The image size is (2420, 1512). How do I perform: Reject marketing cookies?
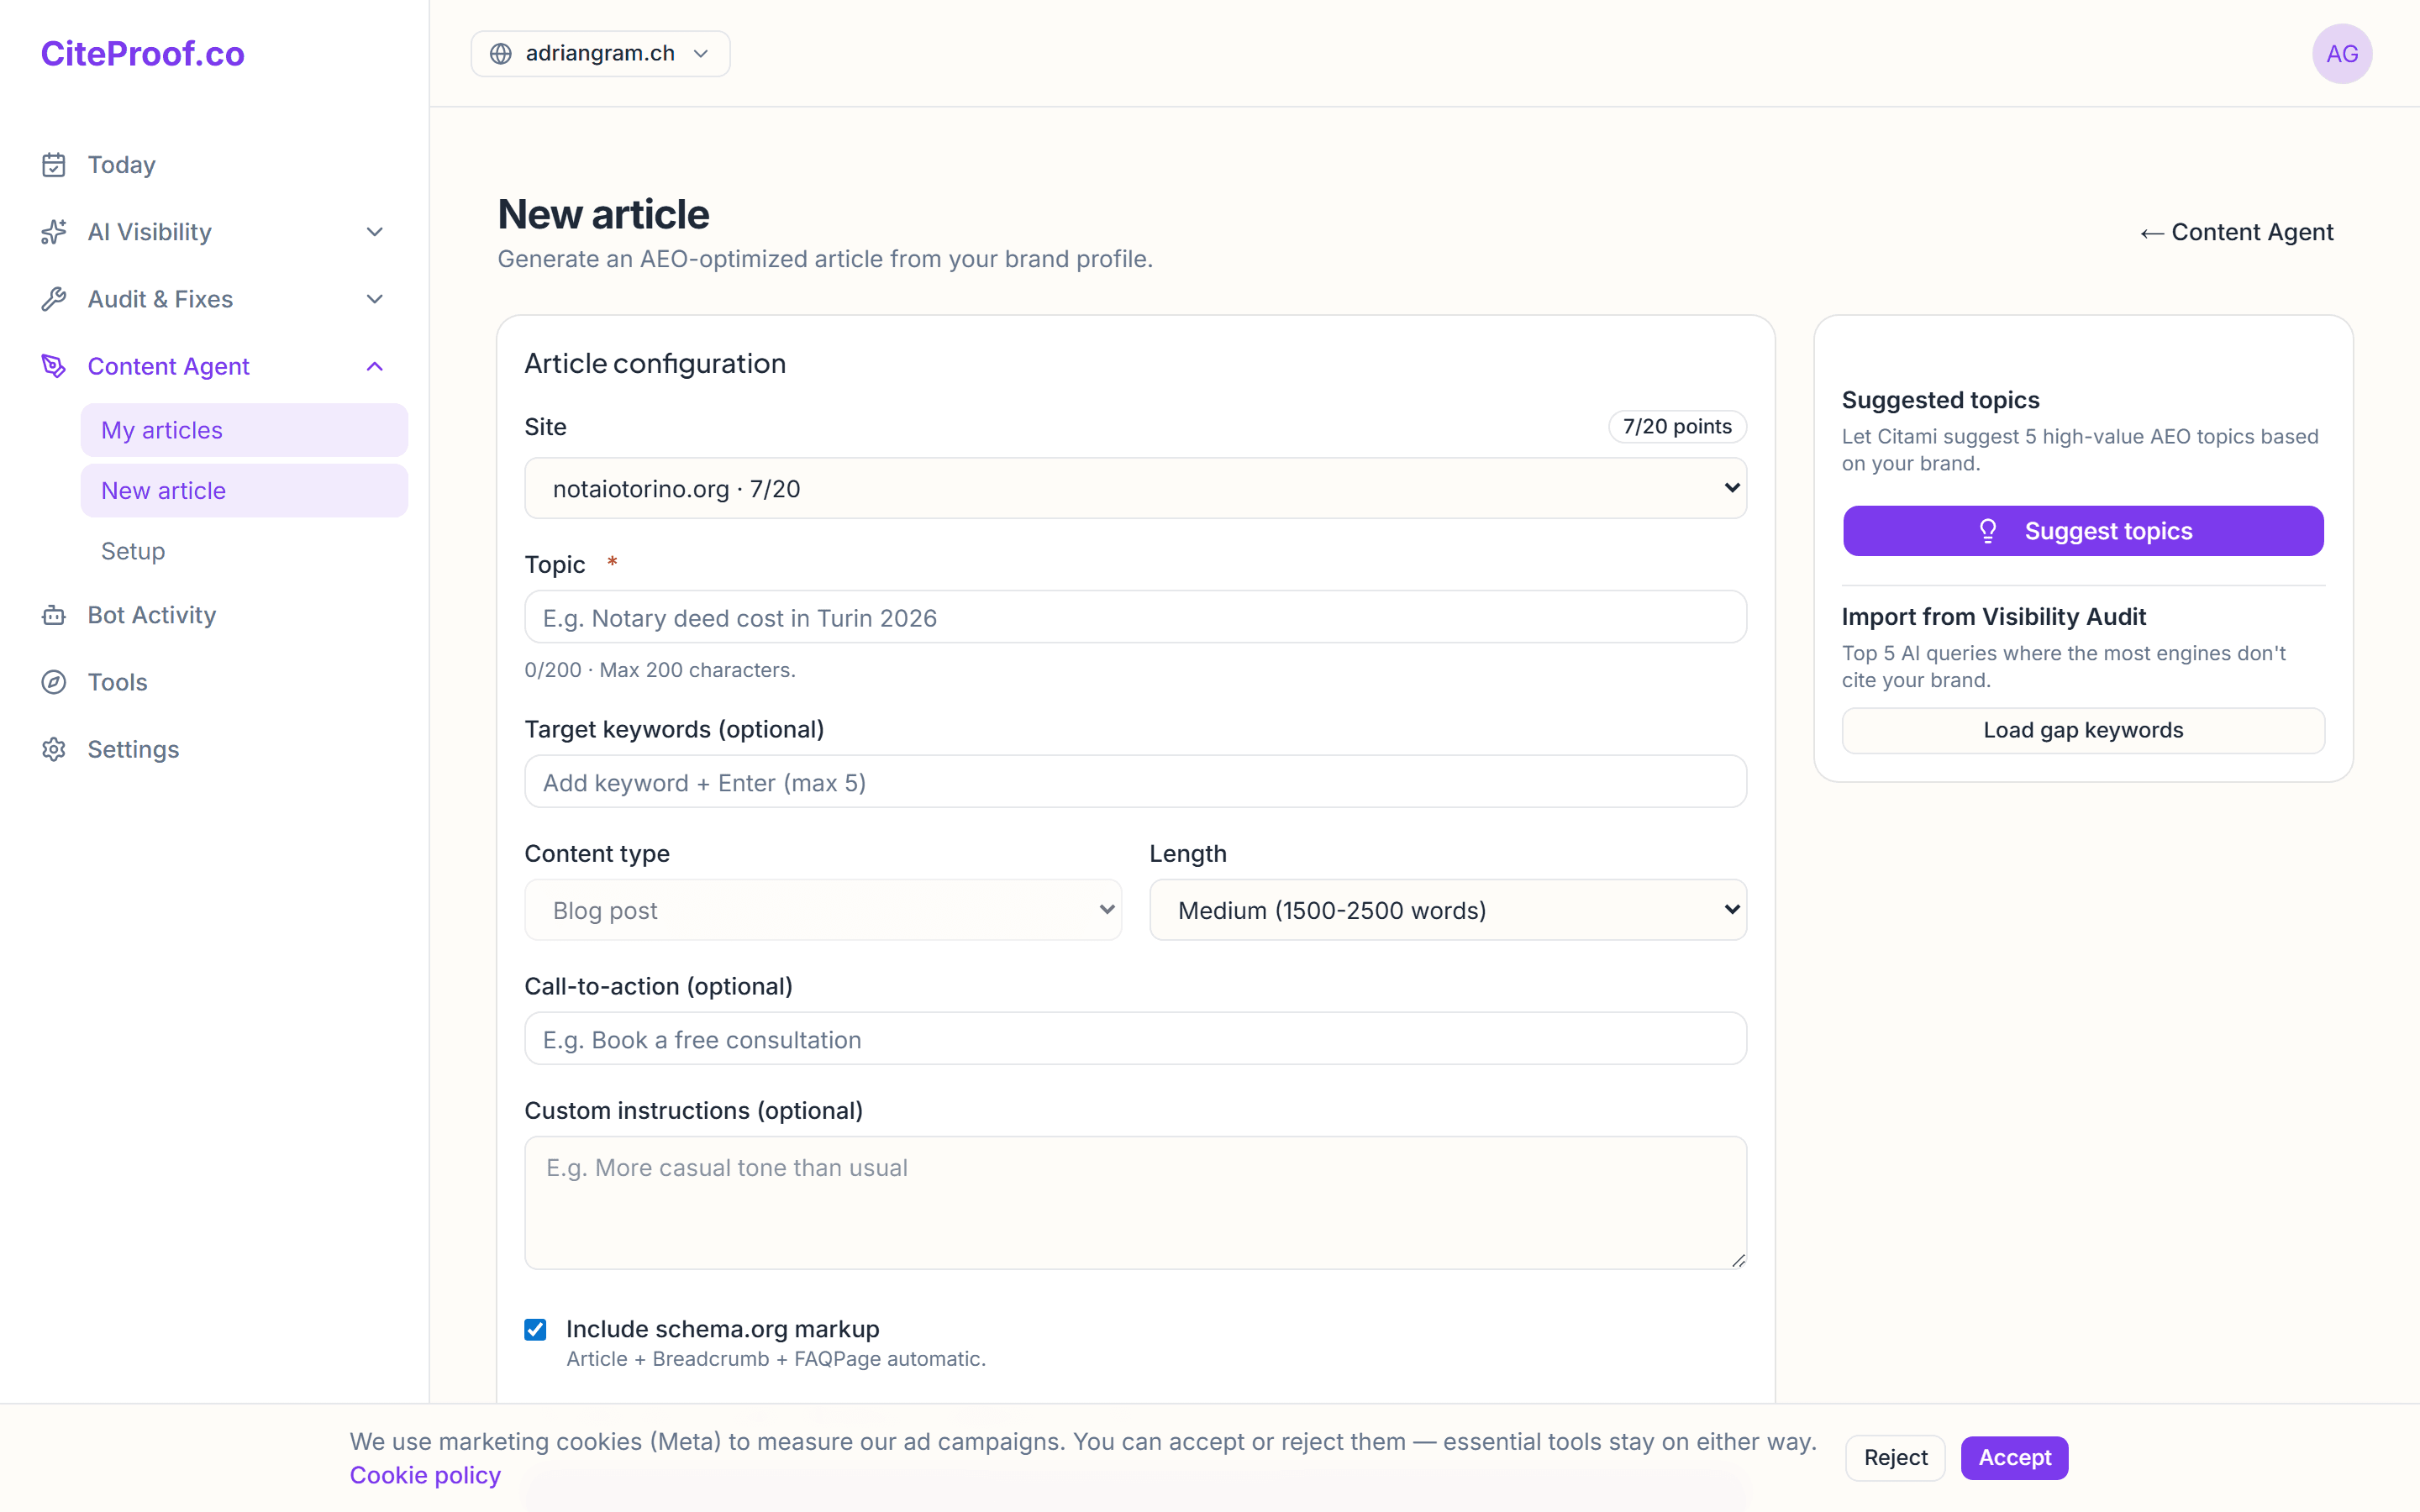1895,1458
